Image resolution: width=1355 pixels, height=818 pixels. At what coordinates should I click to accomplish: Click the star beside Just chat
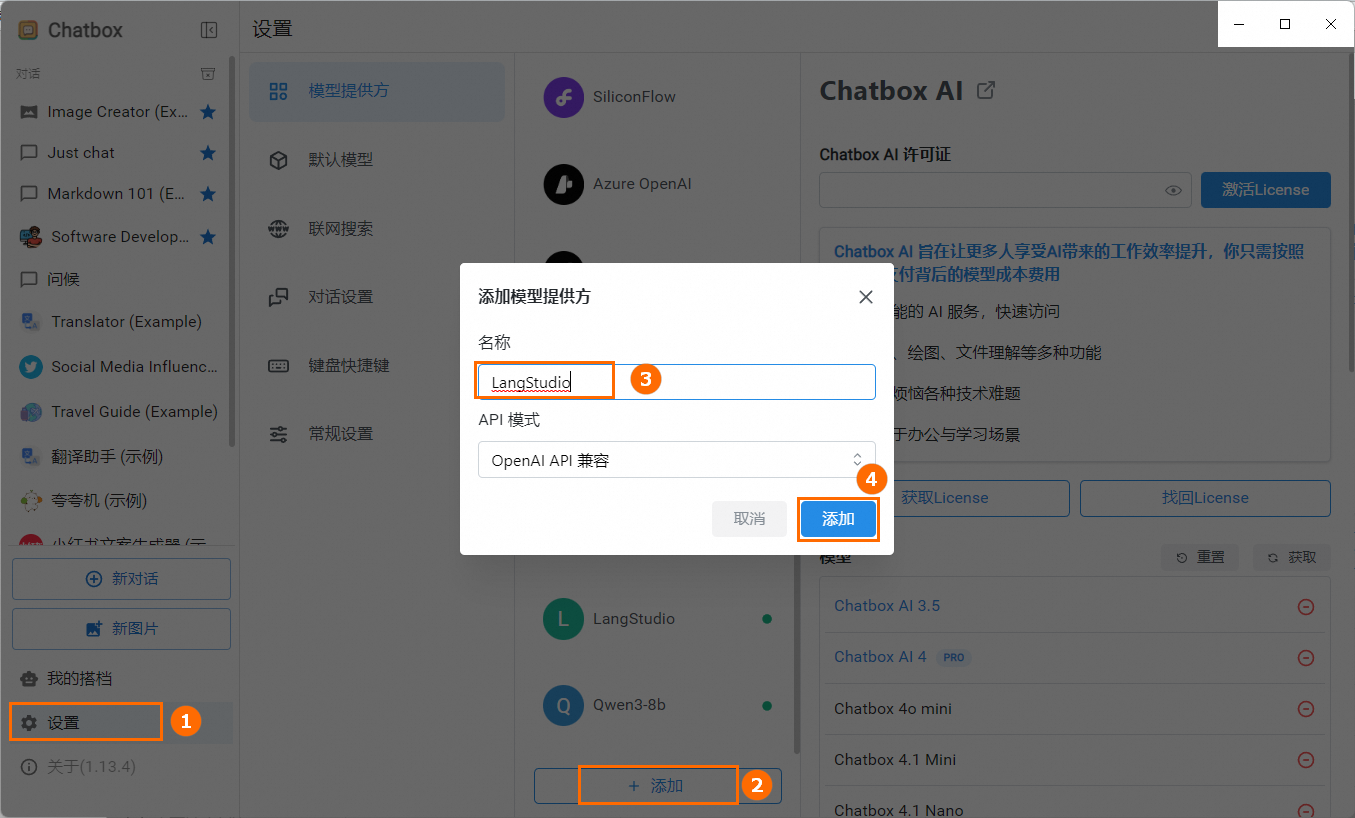(208, 153)
